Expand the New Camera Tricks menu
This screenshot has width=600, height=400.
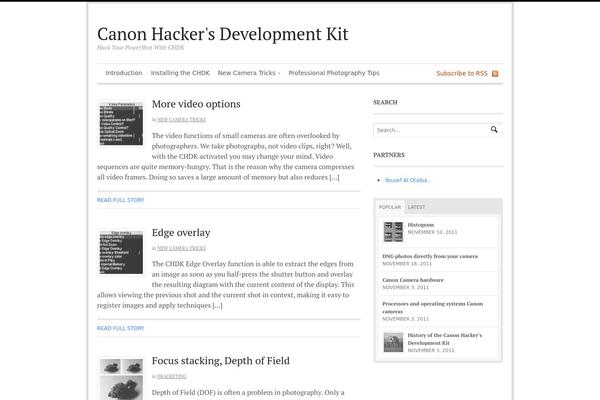click(x=249, y=73)
